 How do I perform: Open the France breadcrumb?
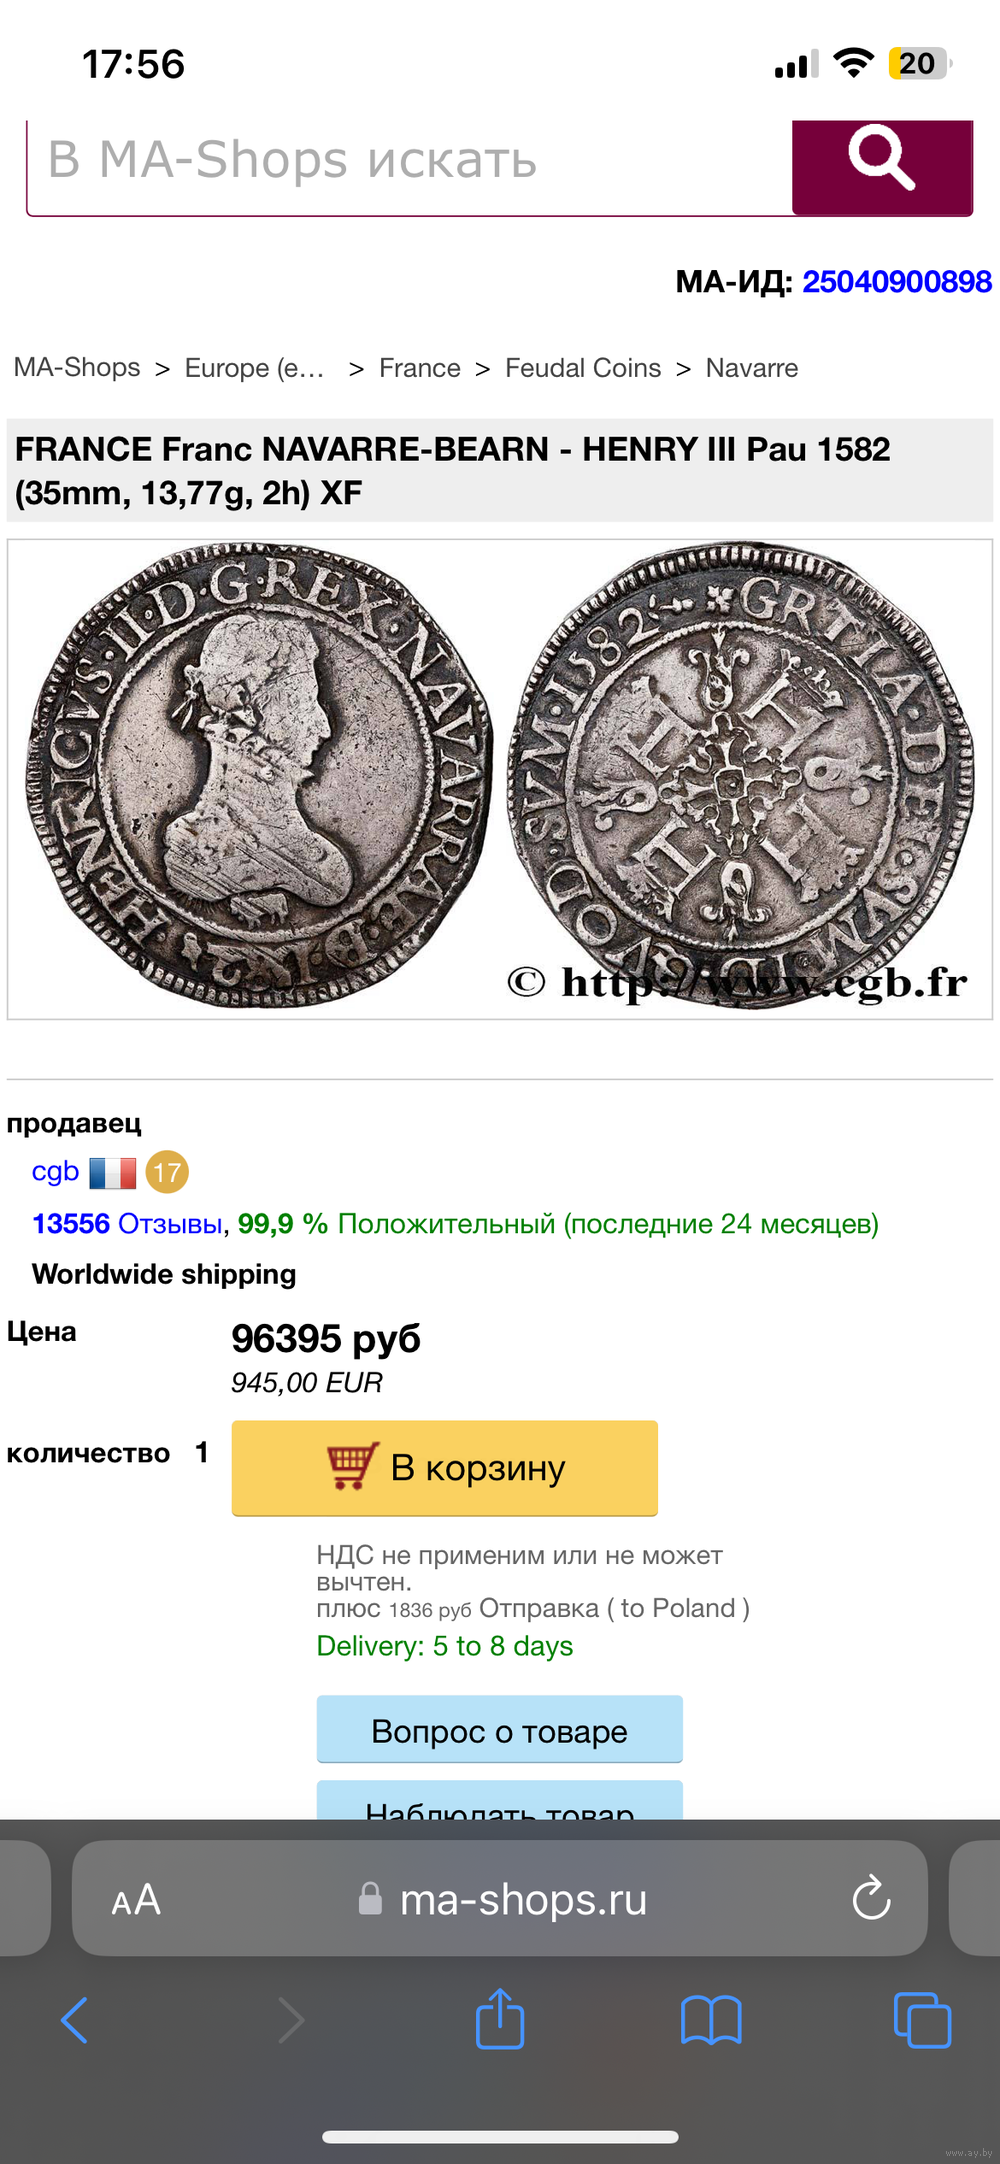coord(420,368)
